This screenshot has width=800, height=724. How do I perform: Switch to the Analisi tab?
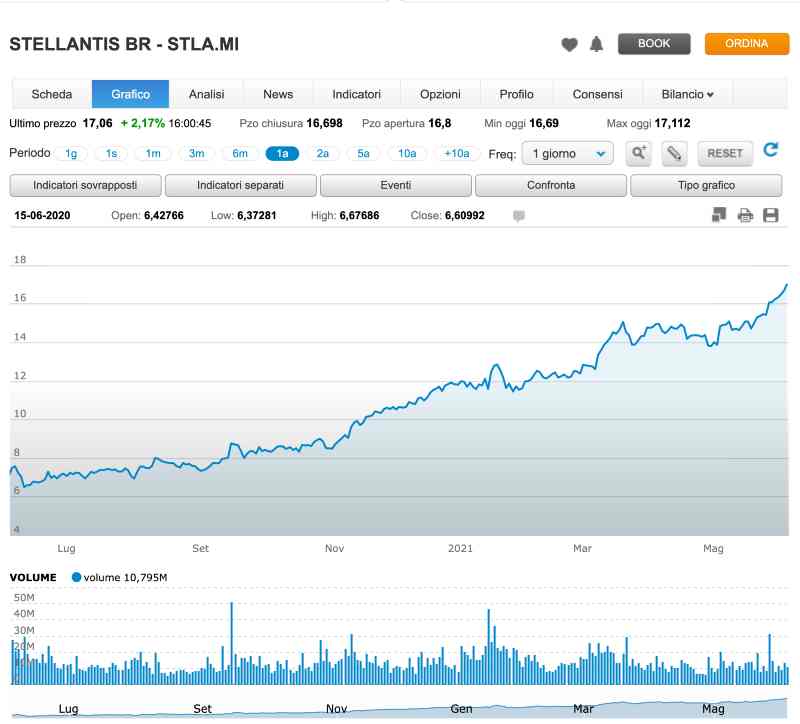click(206, 94)
